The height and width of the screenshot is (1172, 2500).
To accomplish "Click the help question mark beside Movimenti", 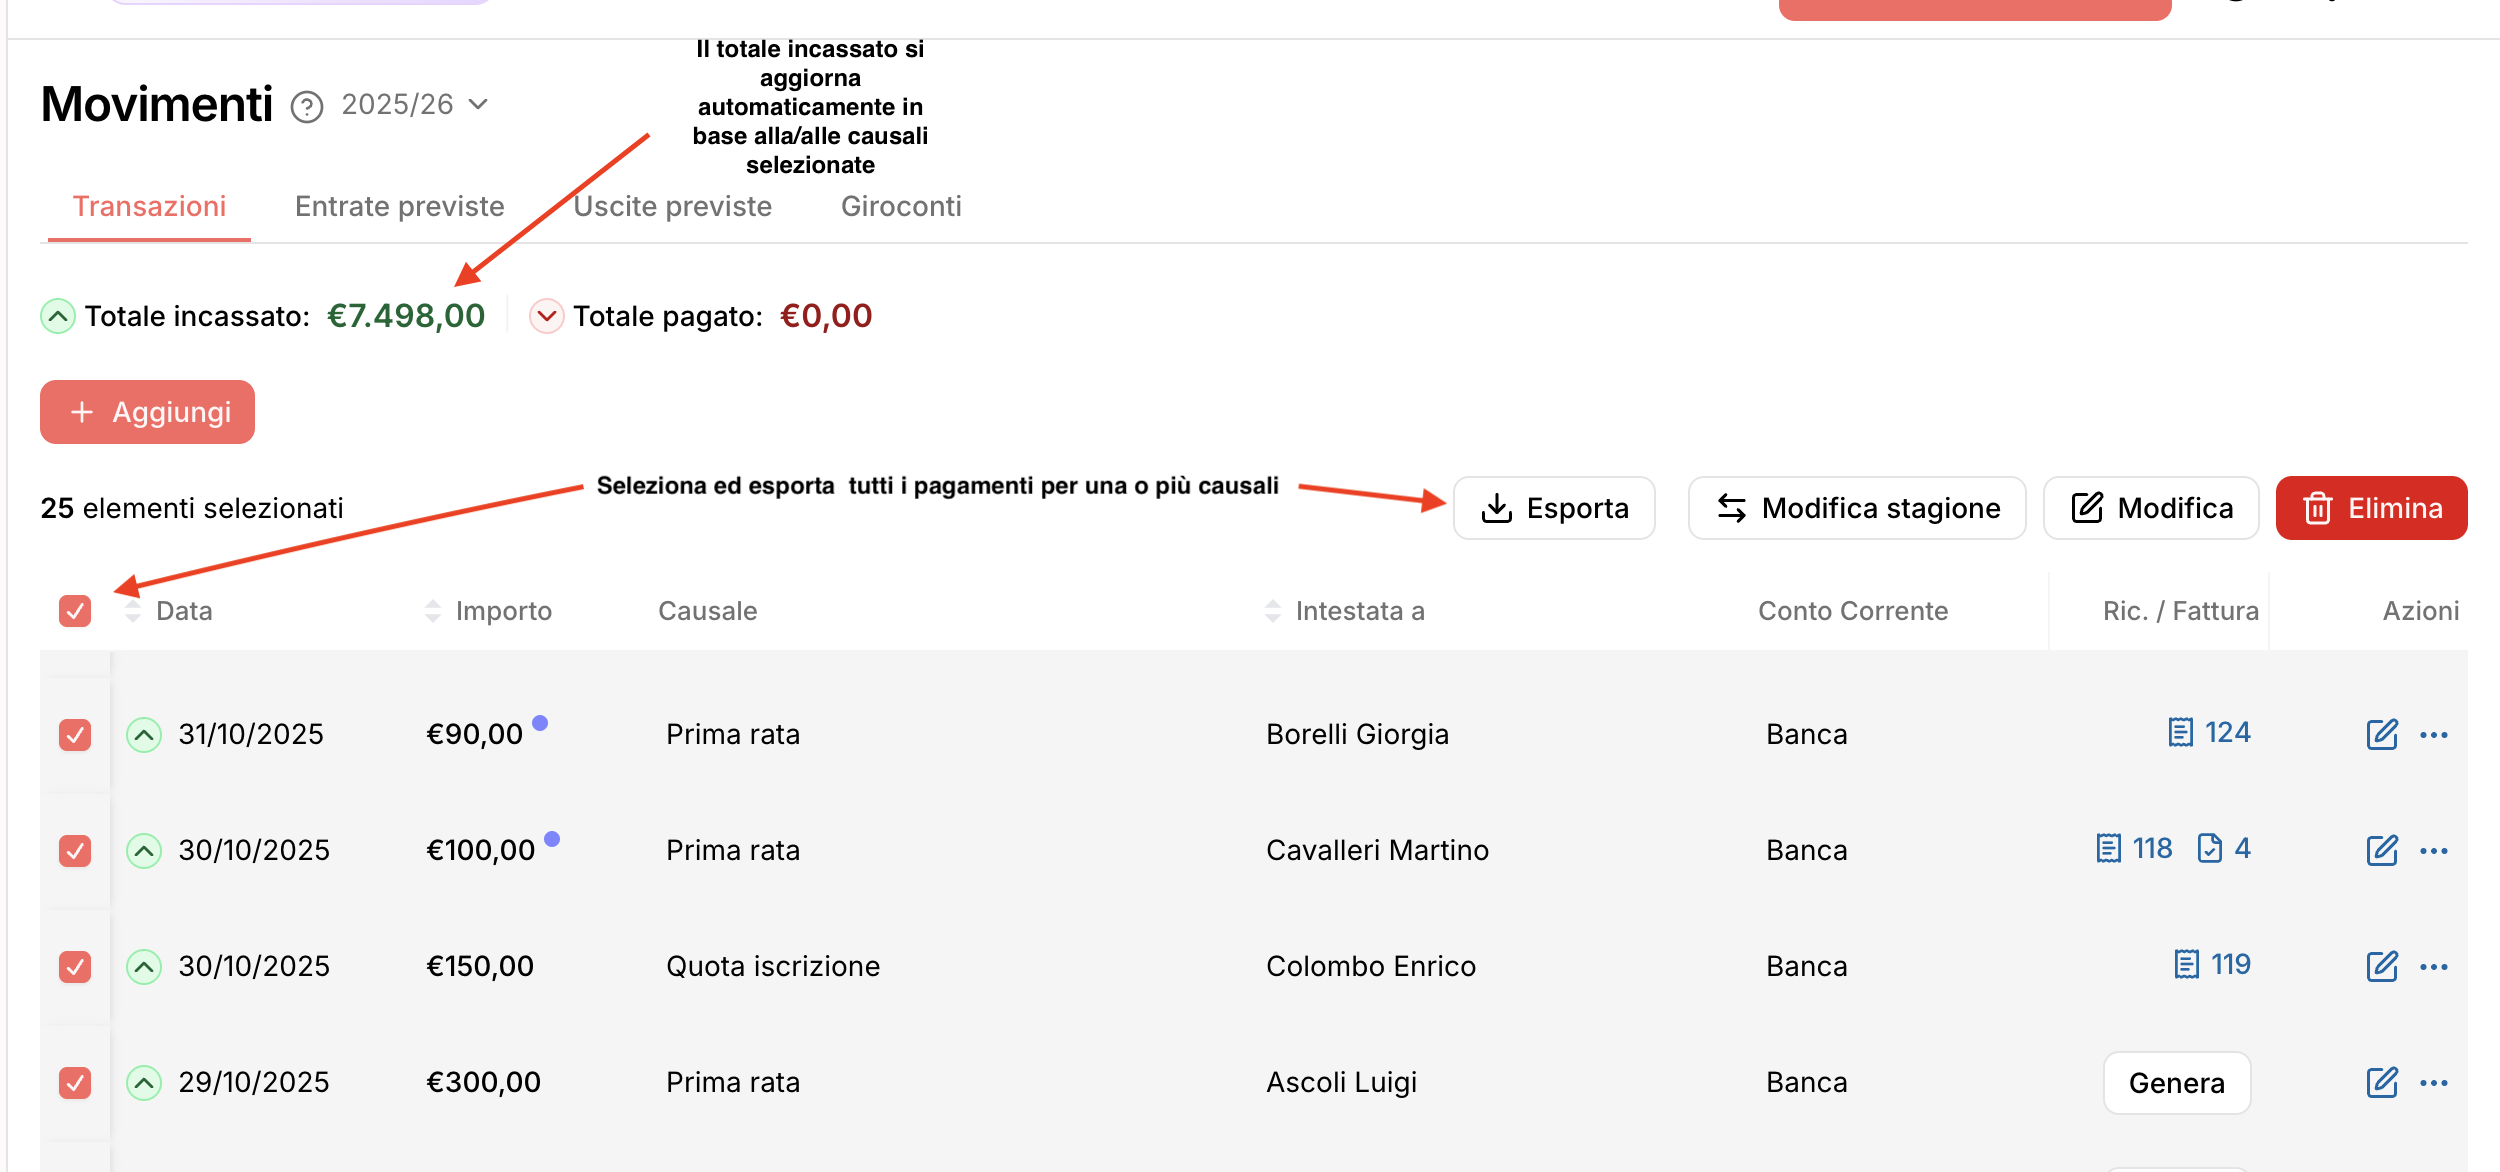I will [x=307, y=106].
